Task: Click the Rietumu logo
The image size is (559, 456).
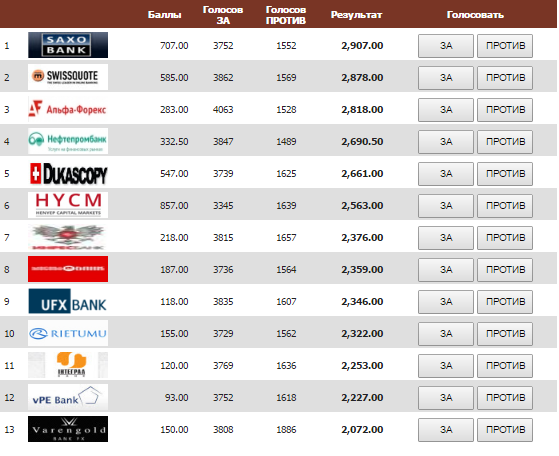Action: point(68,333)
